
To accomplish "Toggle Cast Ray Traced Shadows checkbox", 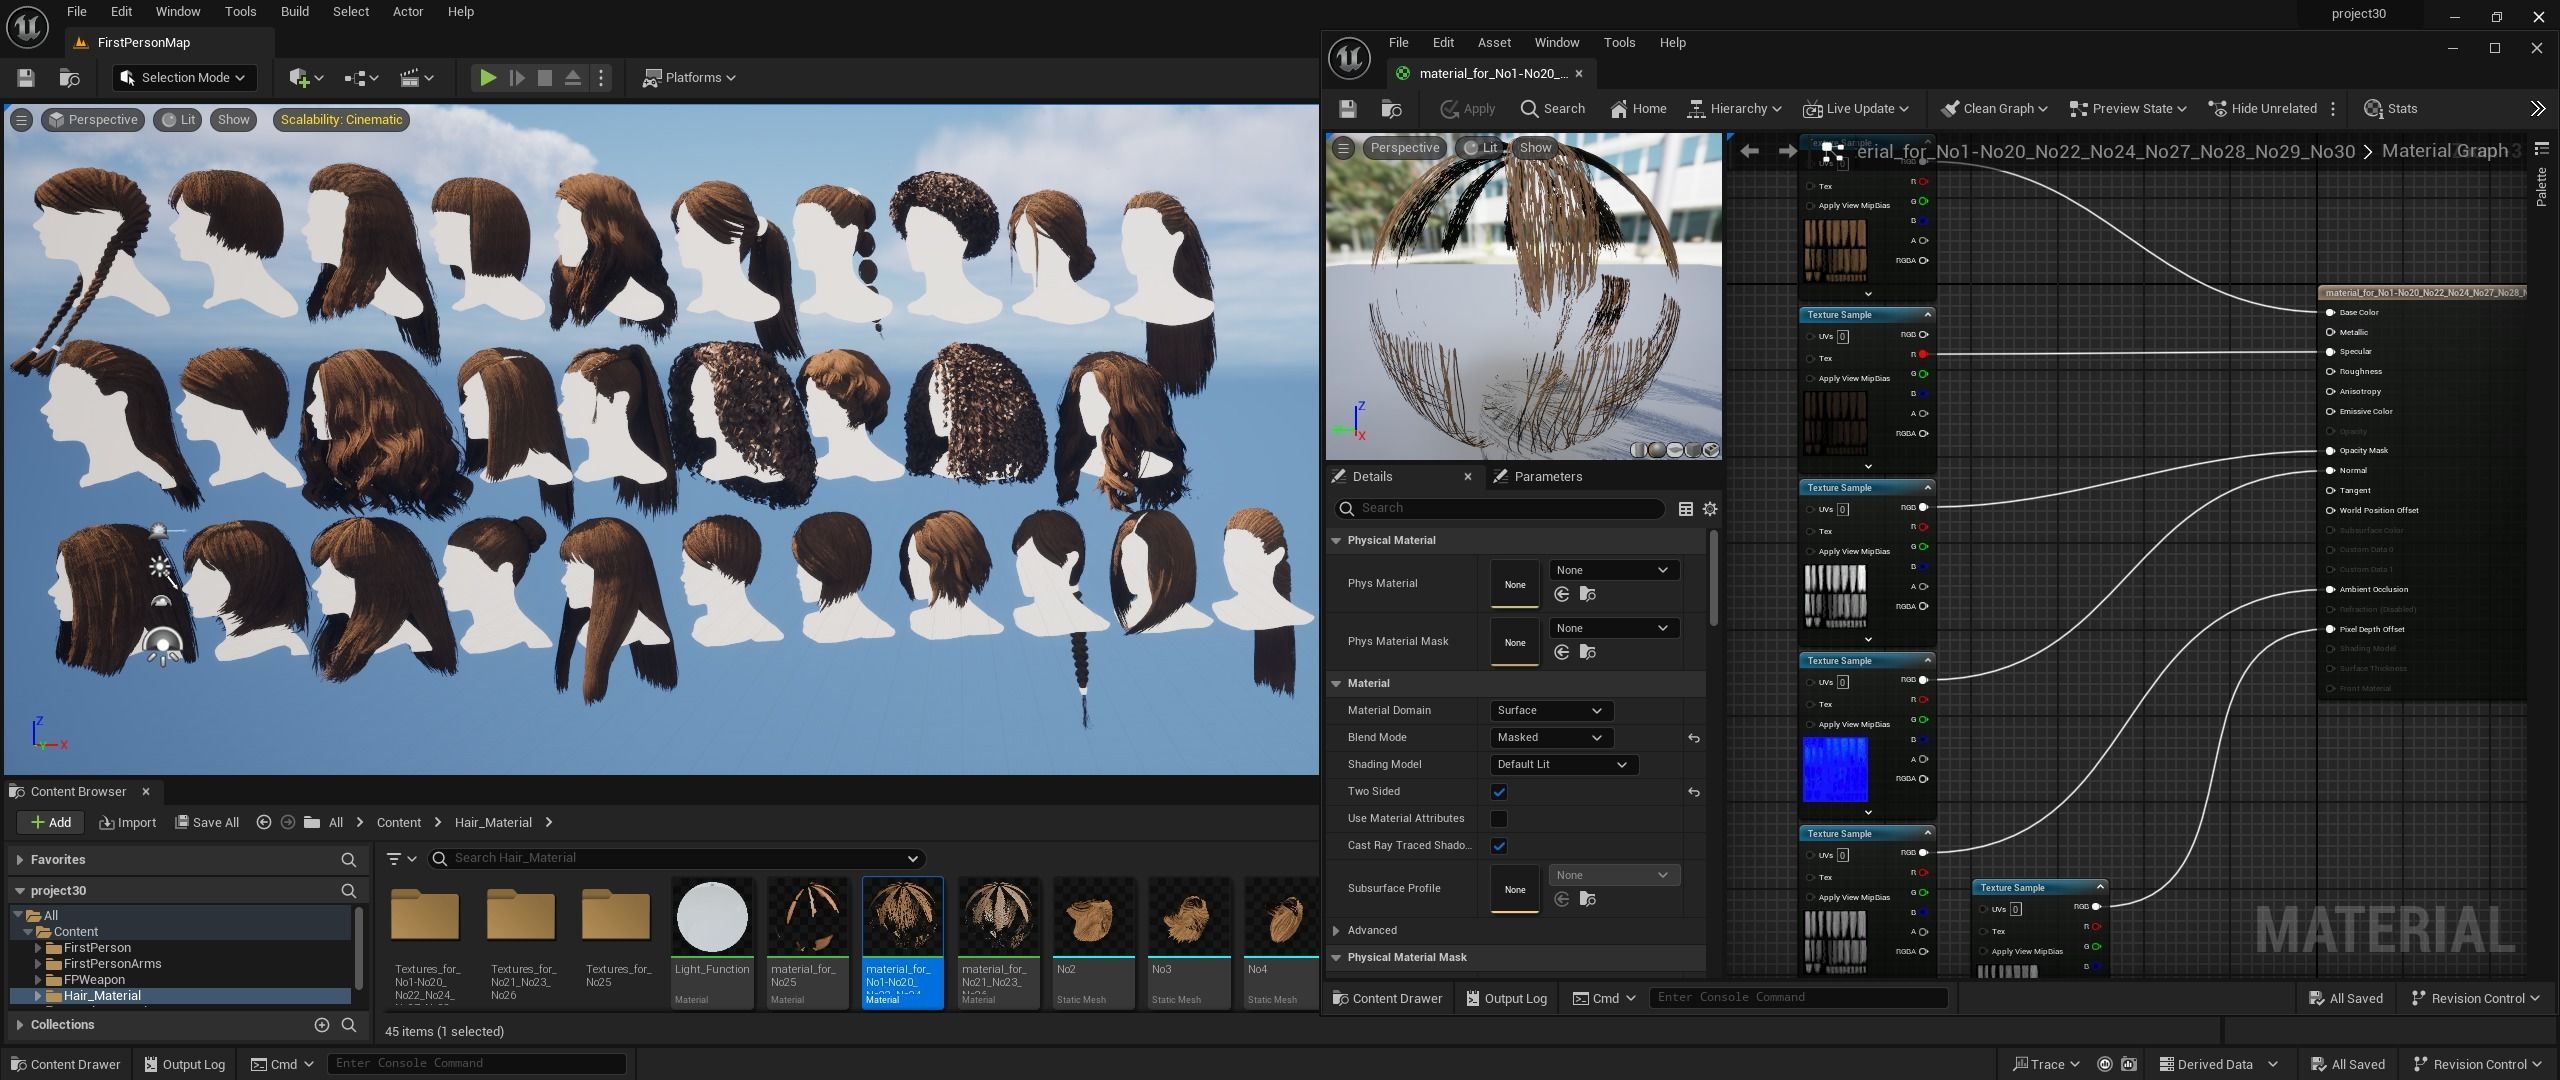I will tap(1498, 846).
